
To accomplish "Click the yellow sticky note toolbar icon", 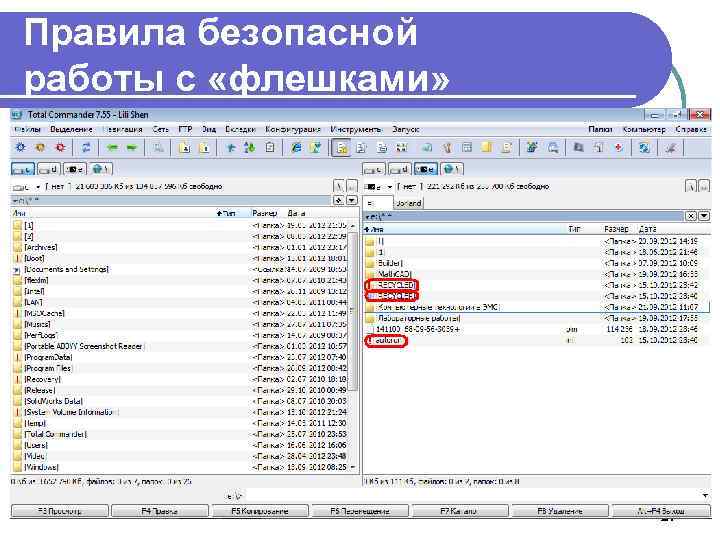I will 487,148.
